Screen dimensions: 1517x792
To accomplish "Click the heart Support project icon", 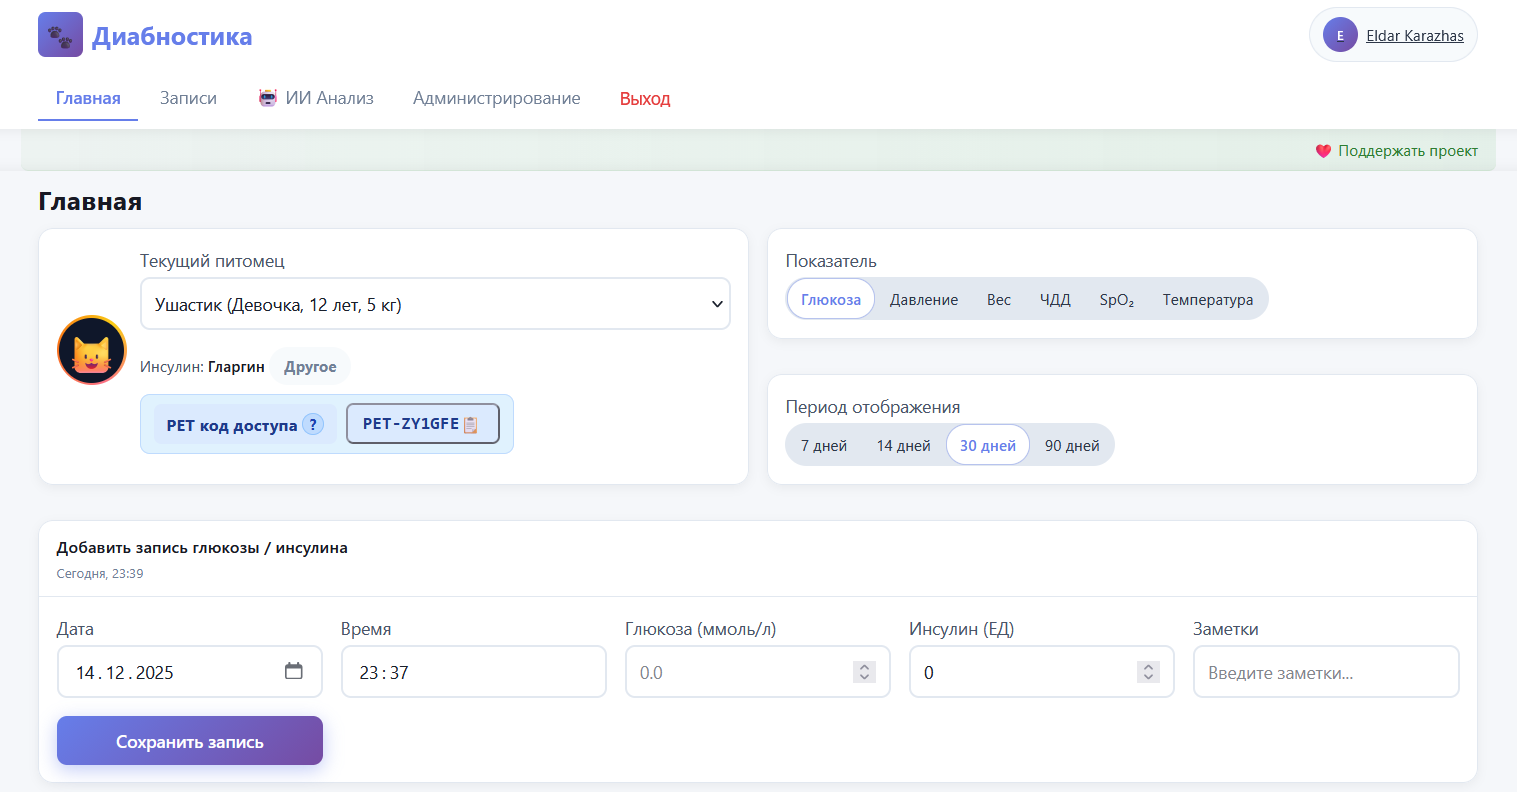I will [x=1323, y=151].
